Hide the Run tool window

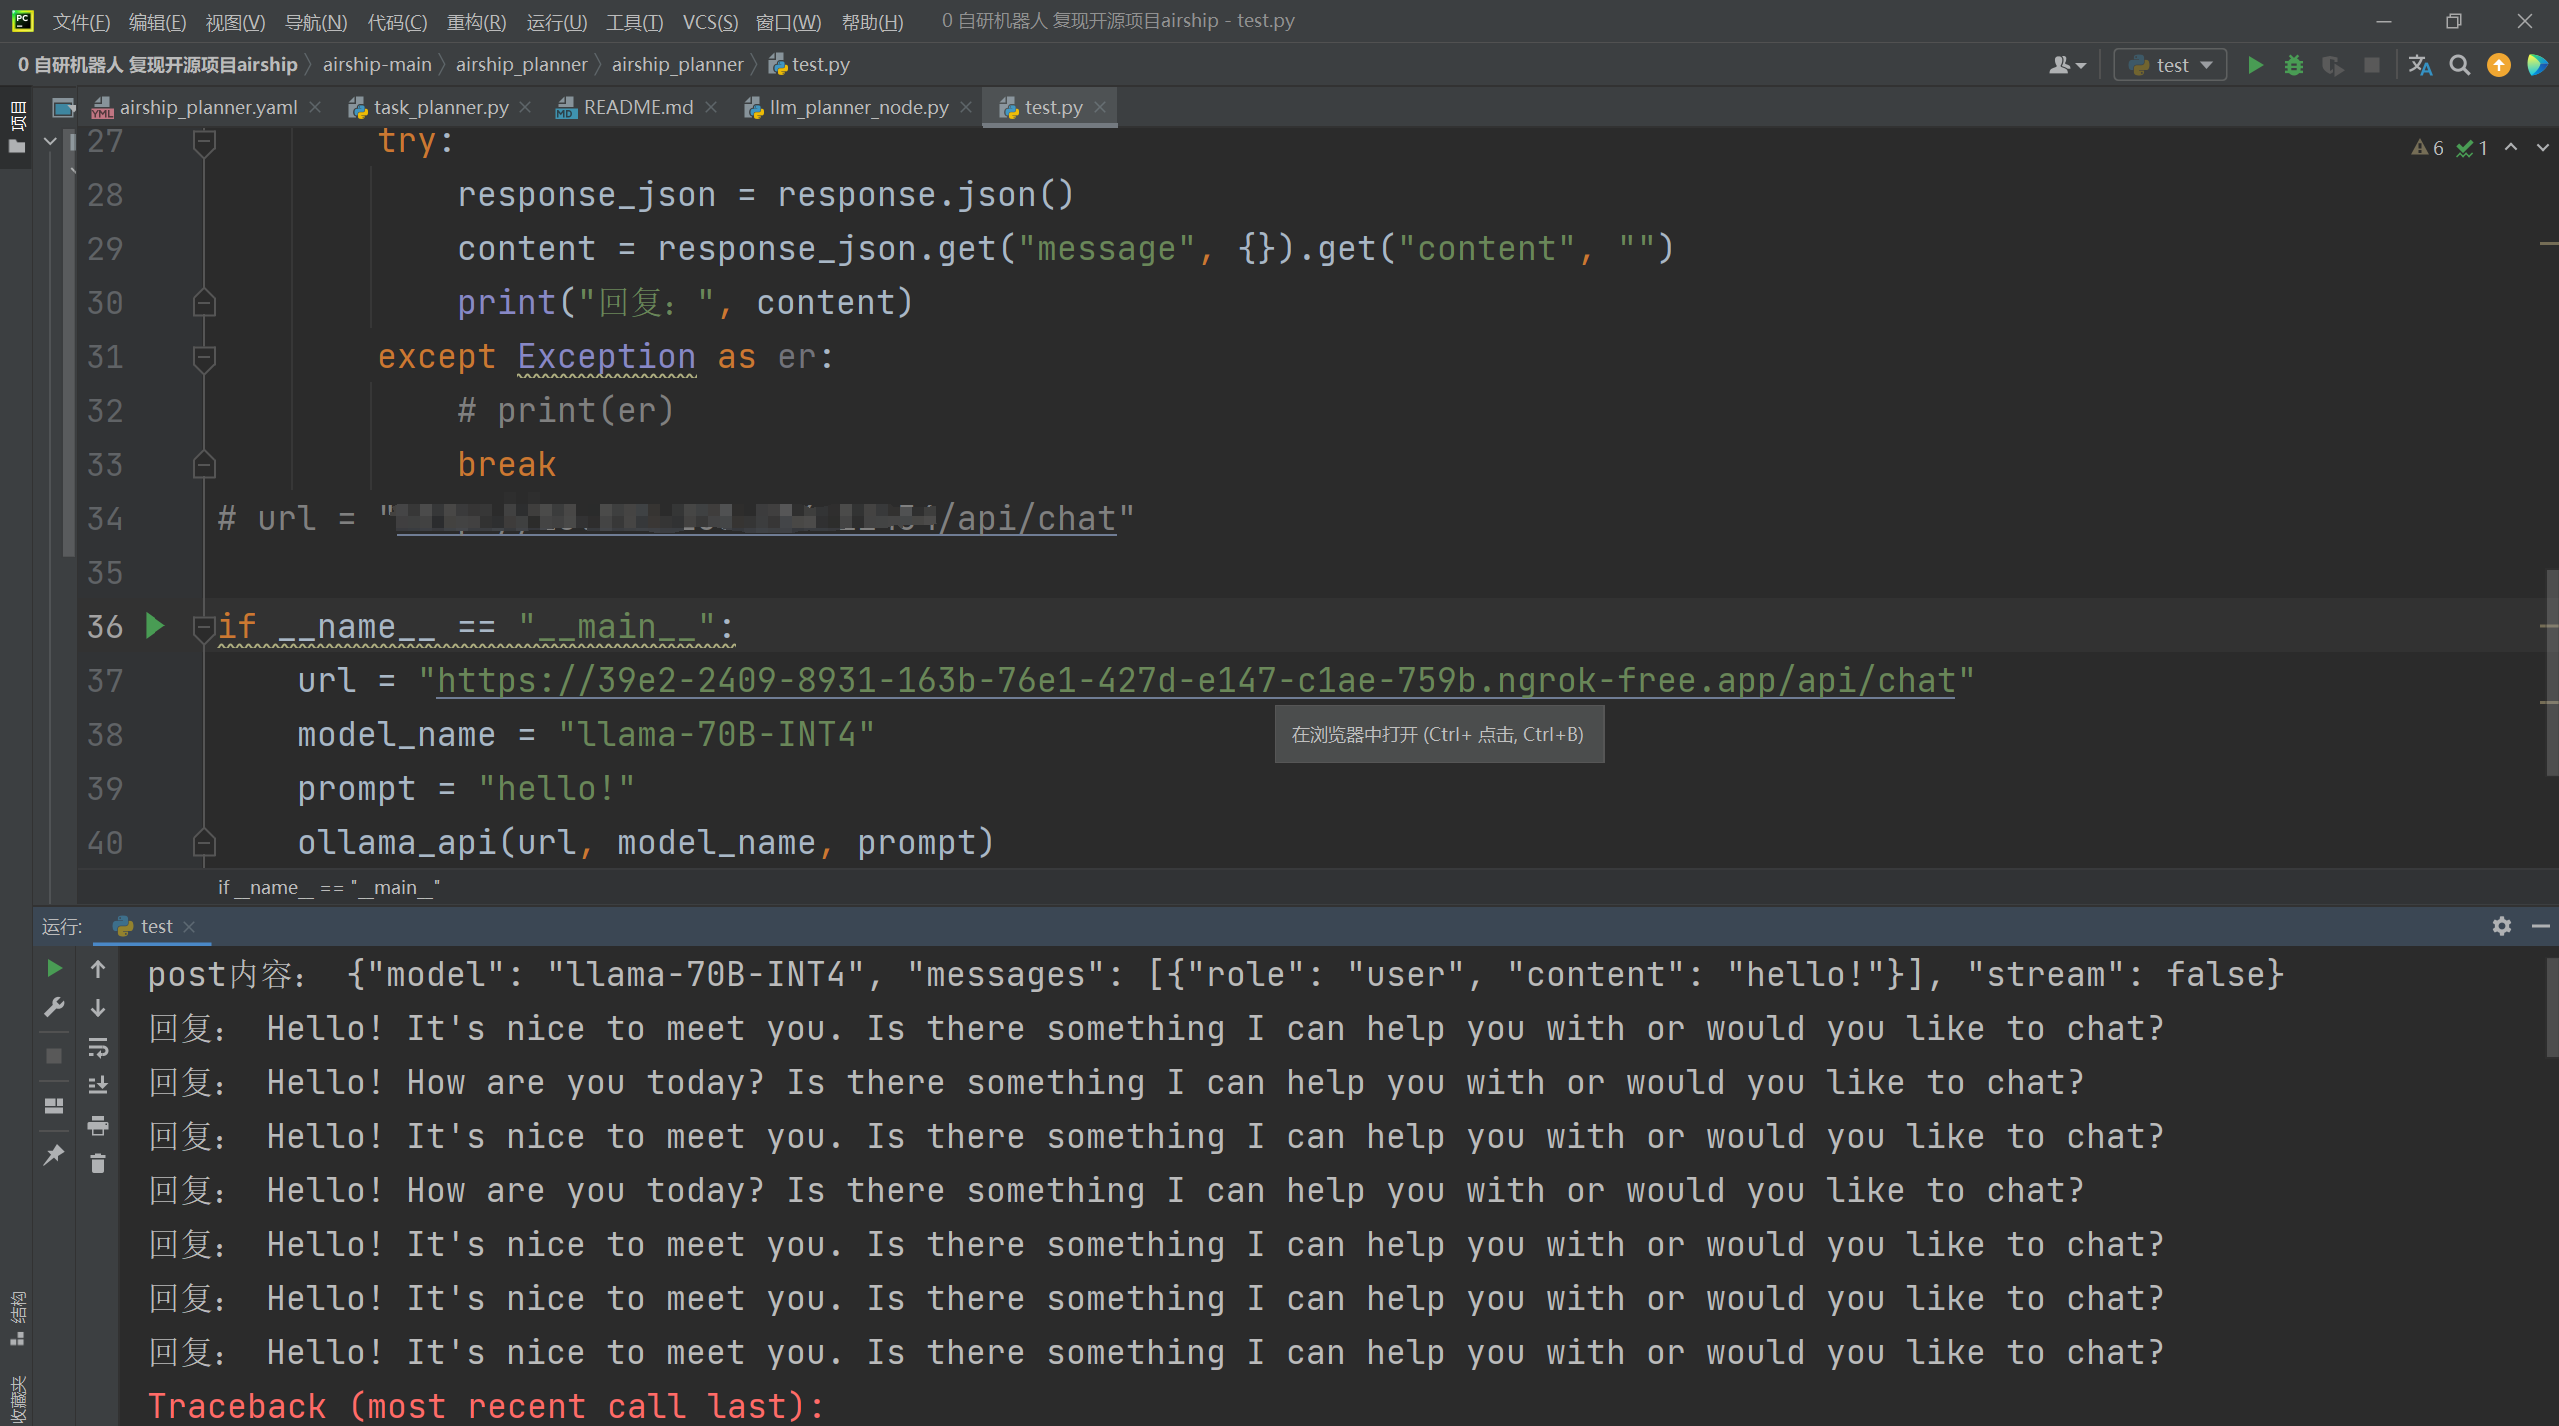pyautogui.click(x=2540, y=926)
